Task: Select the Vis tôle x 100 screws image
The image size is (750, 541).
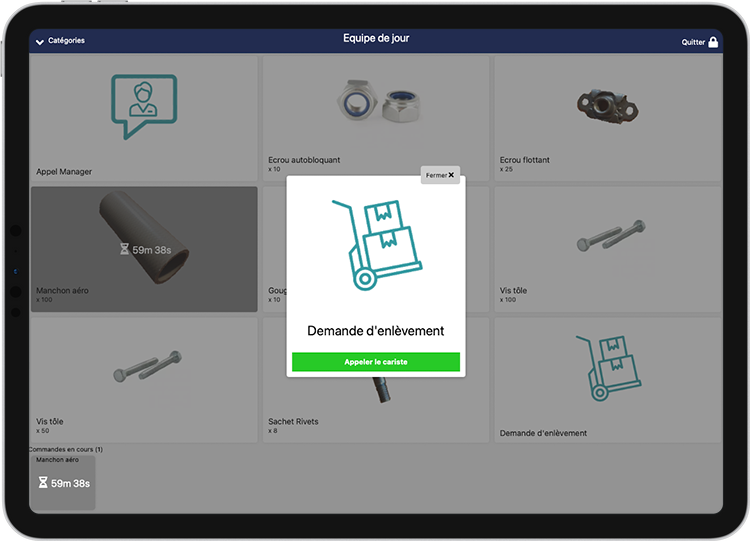Action: pyautogui.click(x=611, y=236)
